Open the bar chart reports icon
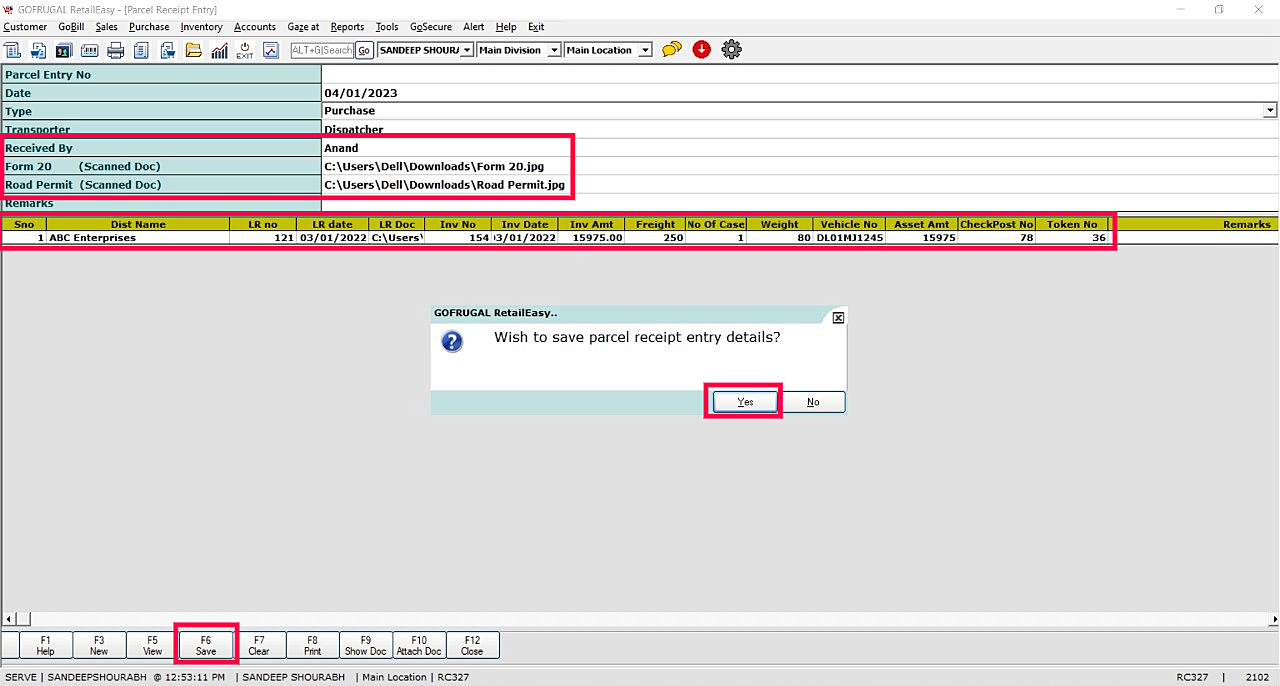The image size is (1280, 686). point(219,50)
